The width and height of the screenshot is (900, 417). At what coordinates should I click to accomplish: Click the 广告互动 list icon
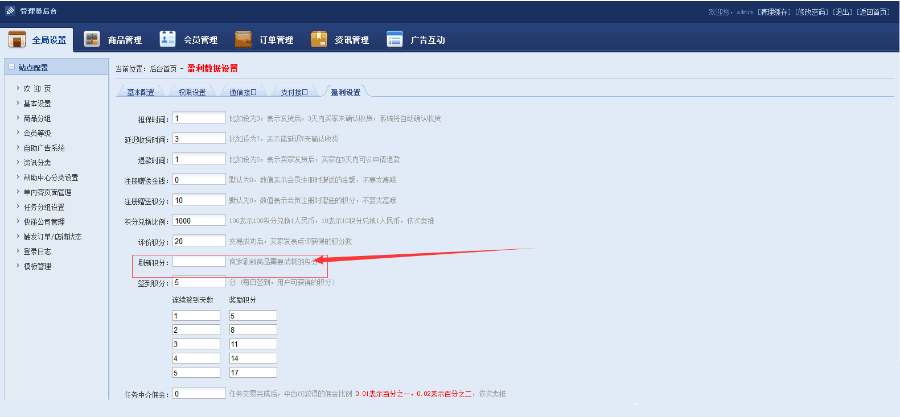point(395,40)
